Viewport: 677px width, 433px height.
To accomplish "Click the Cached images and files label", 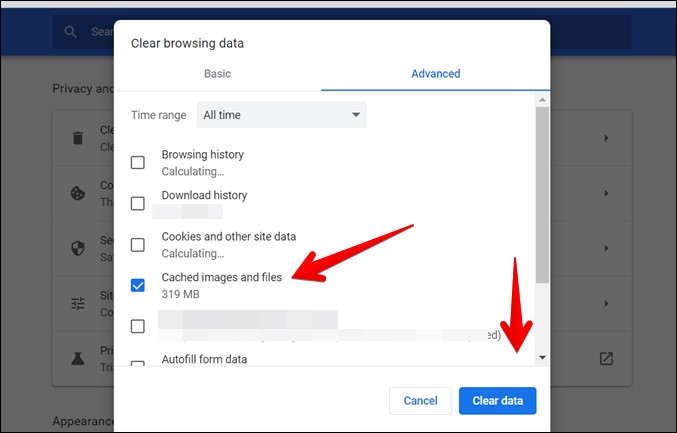I will pyautogui.click(x=221, y=277).
